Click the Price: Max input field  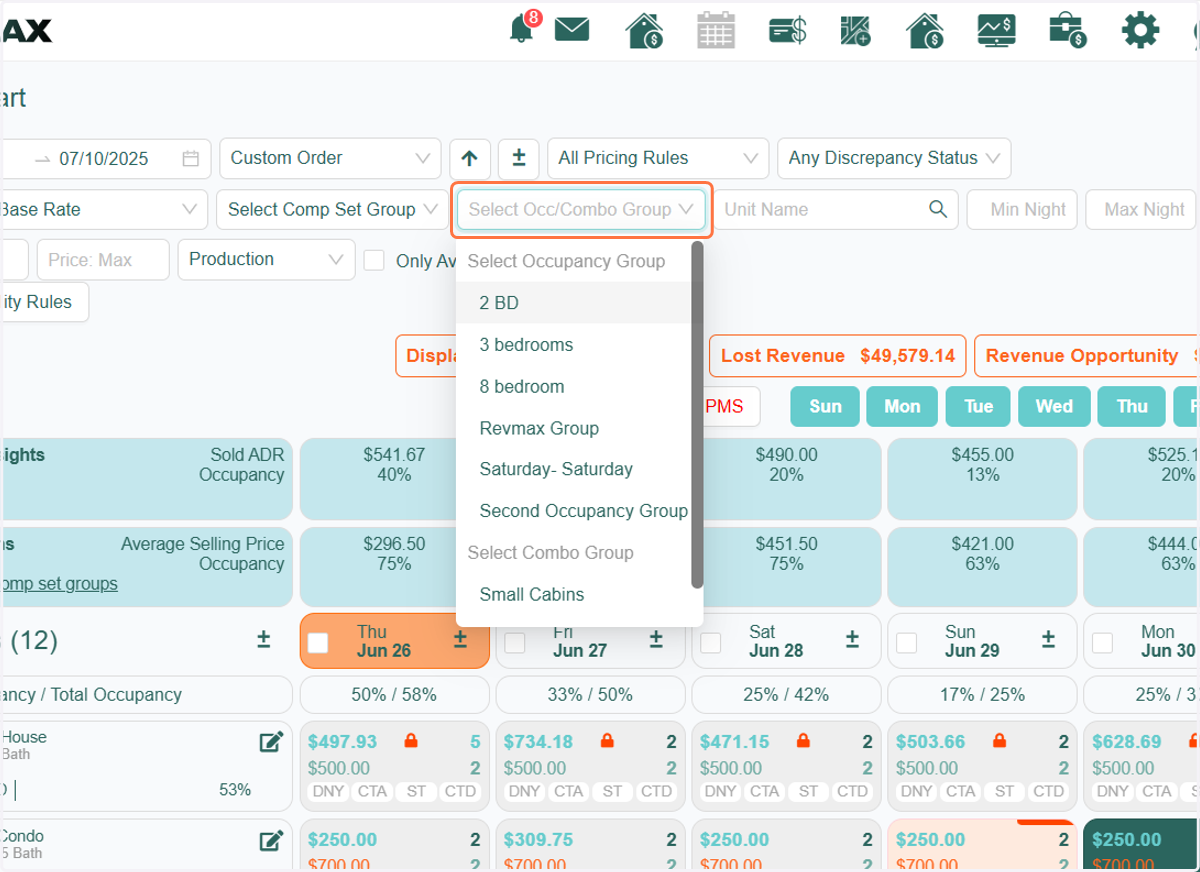pos(103,259)
